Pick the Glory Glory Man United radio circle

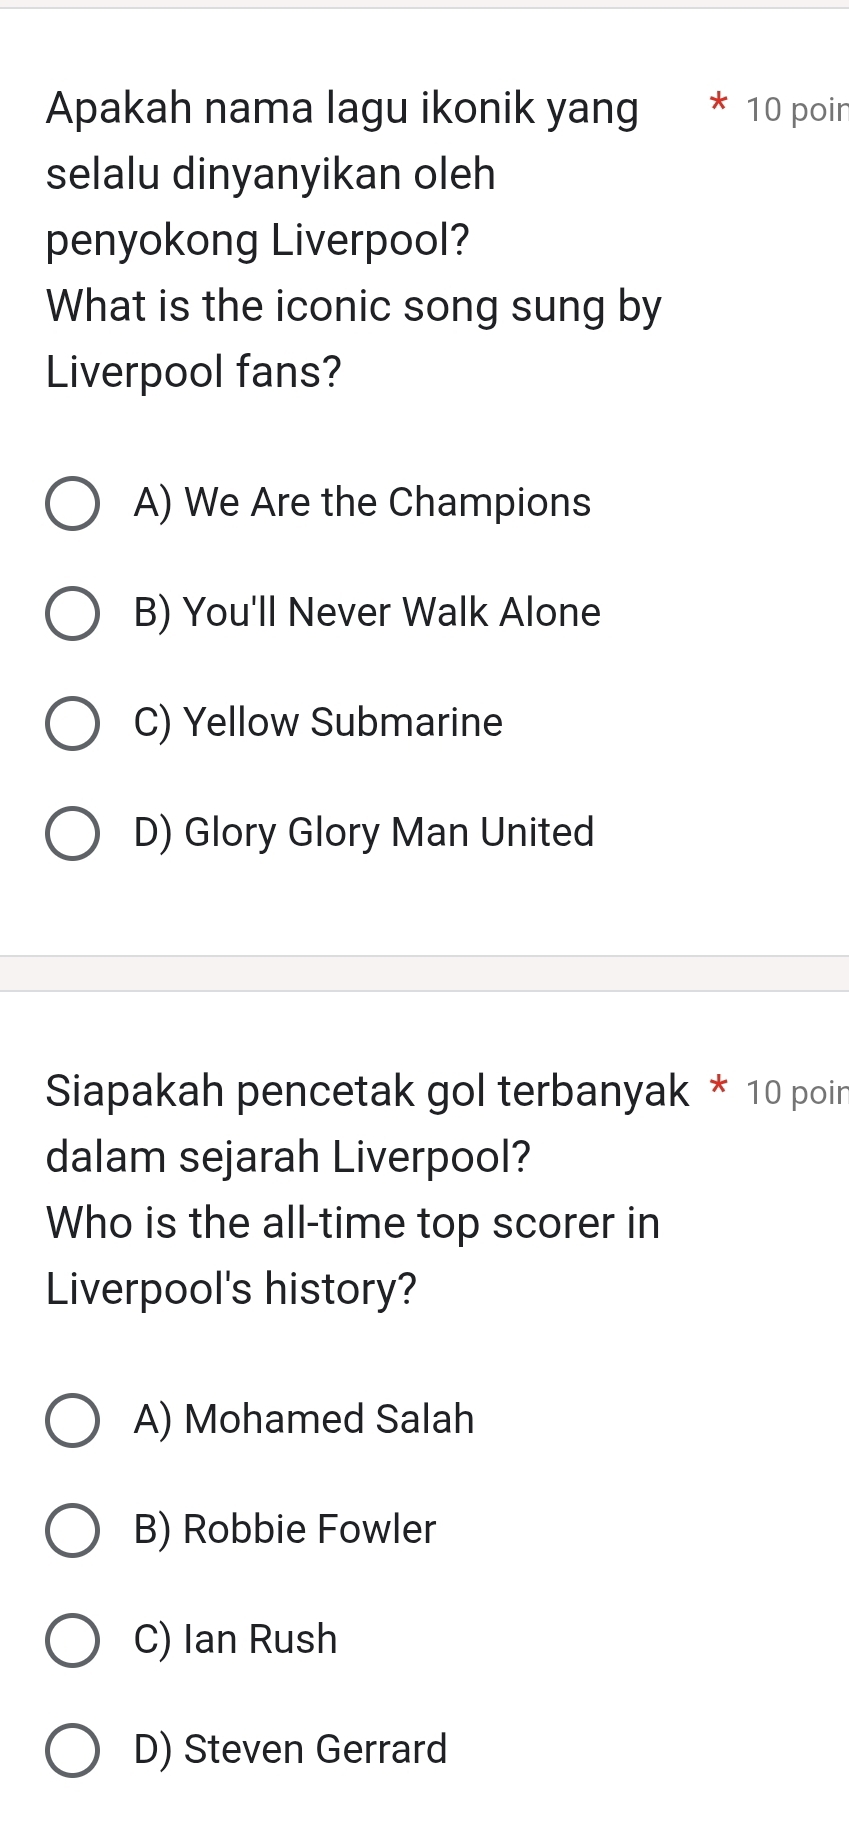(x=72, y=834)
